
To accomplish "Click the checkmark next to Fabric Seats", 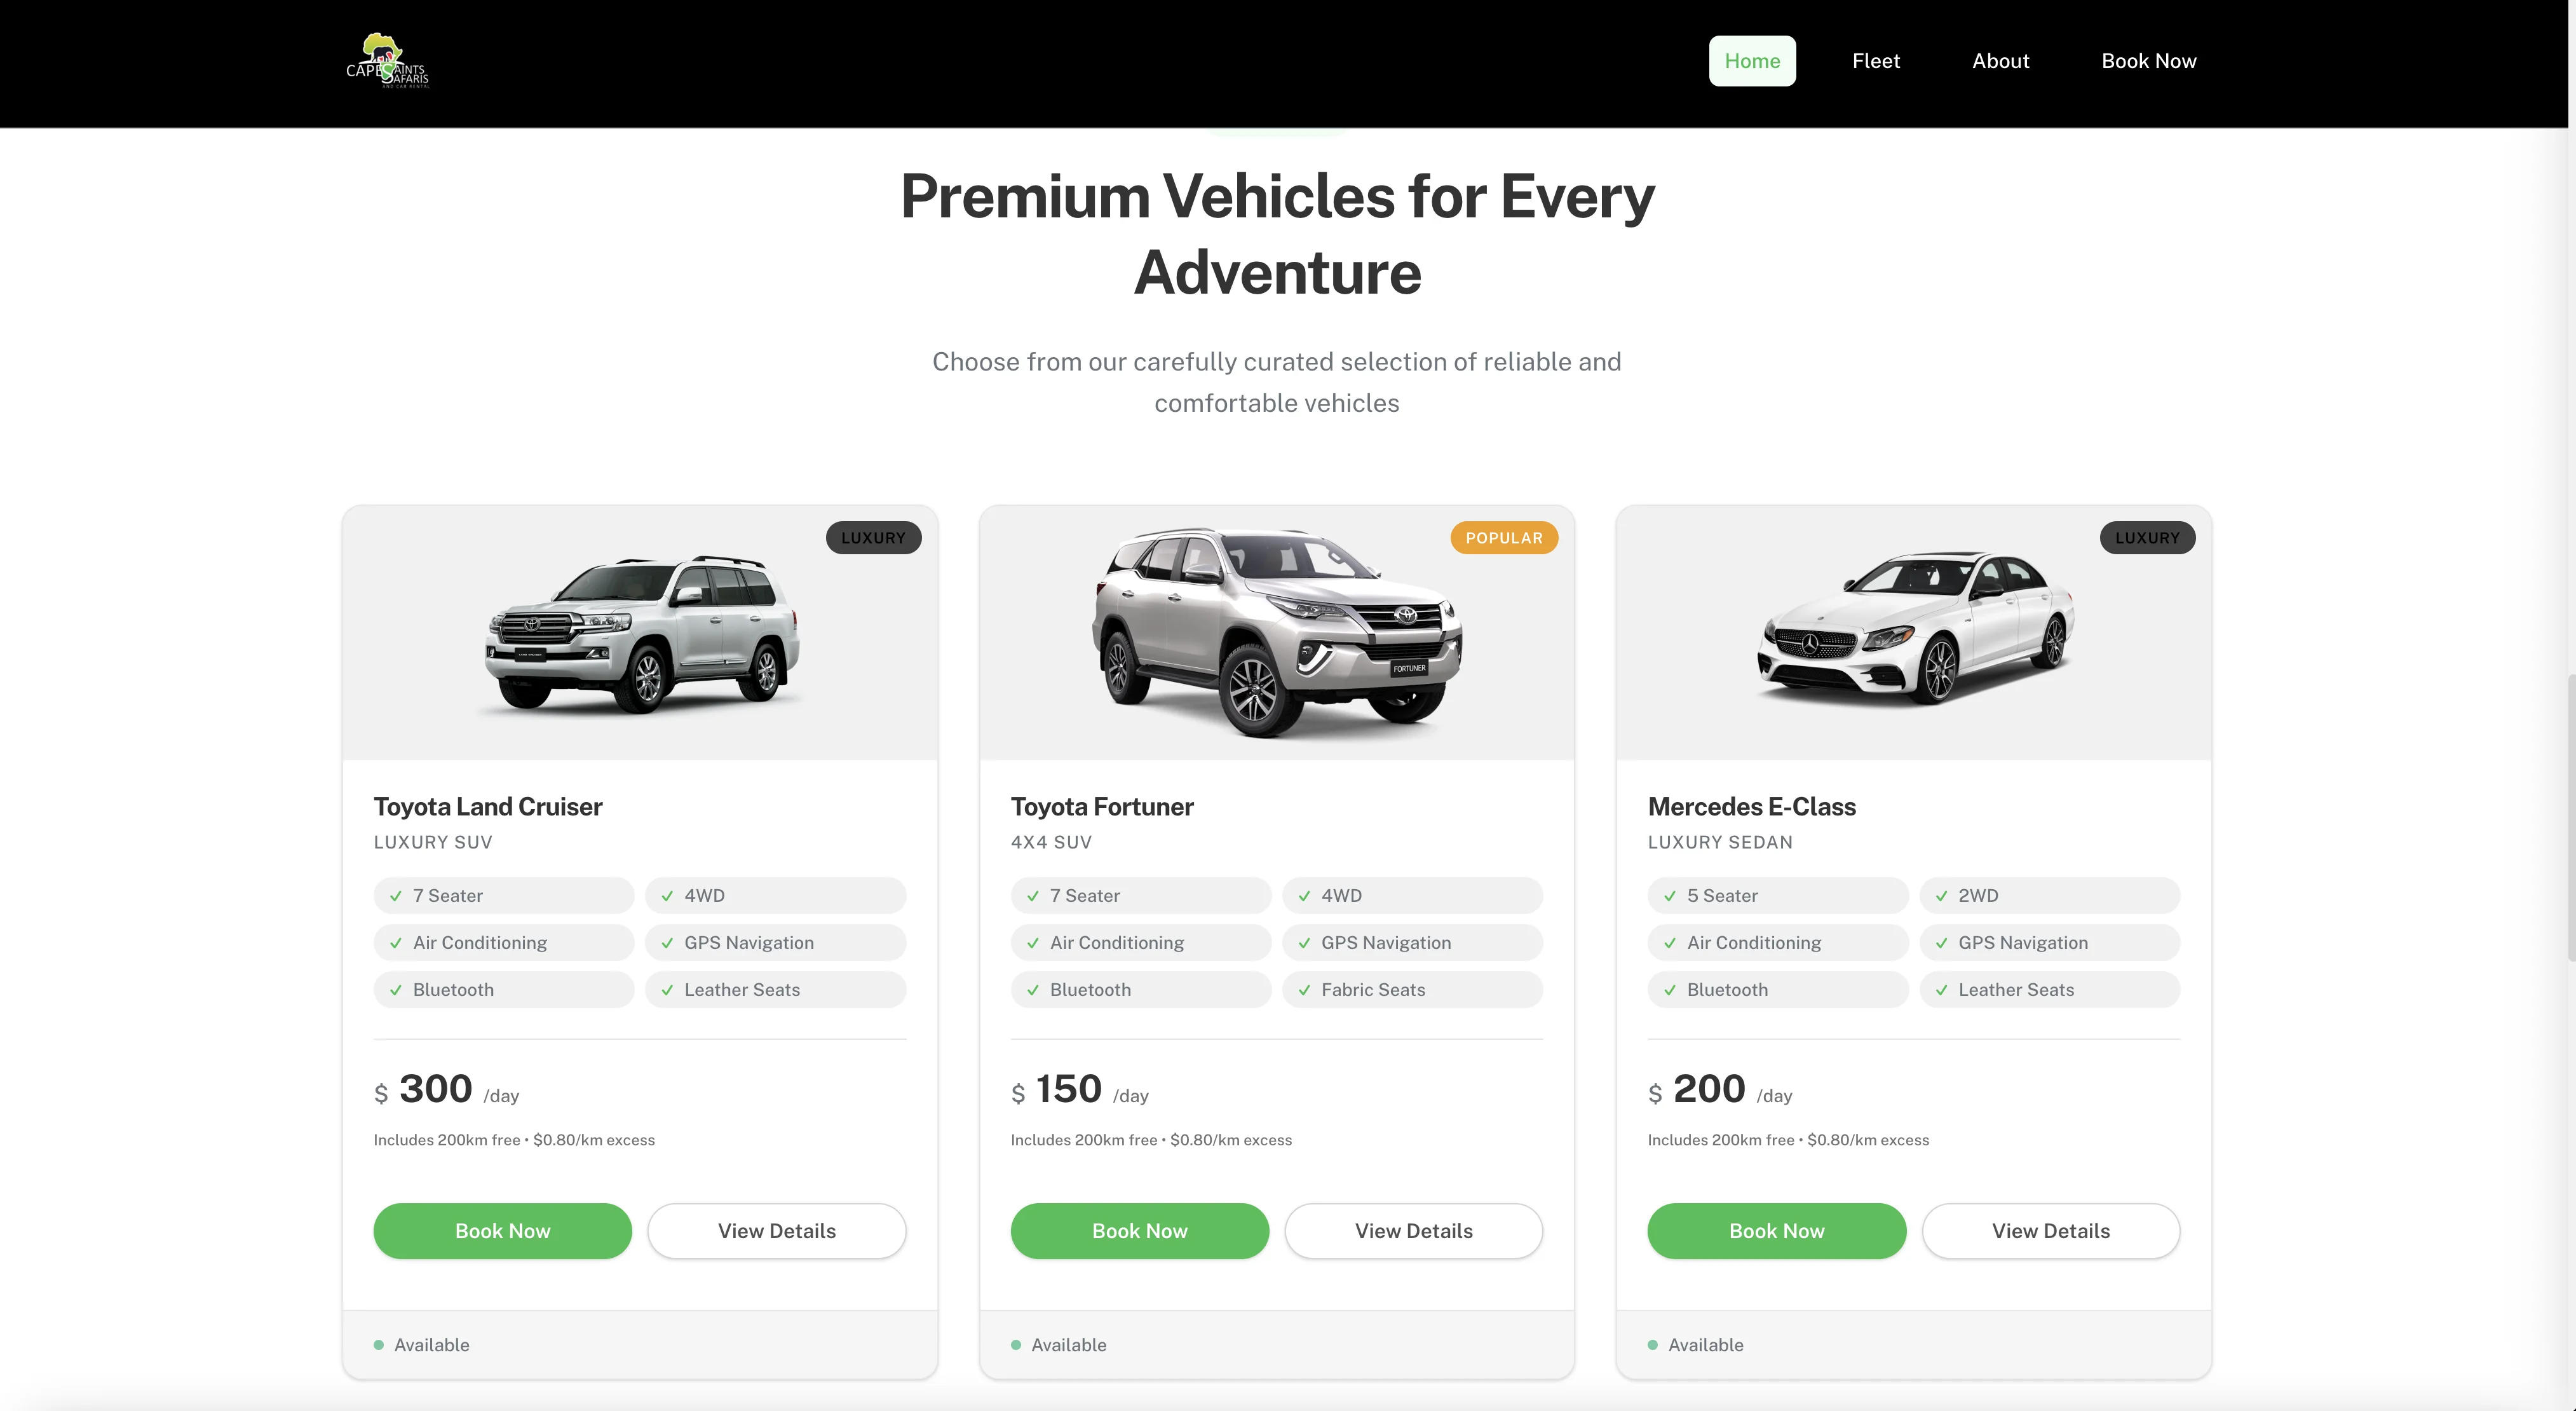I will [x=1304, y=990].
